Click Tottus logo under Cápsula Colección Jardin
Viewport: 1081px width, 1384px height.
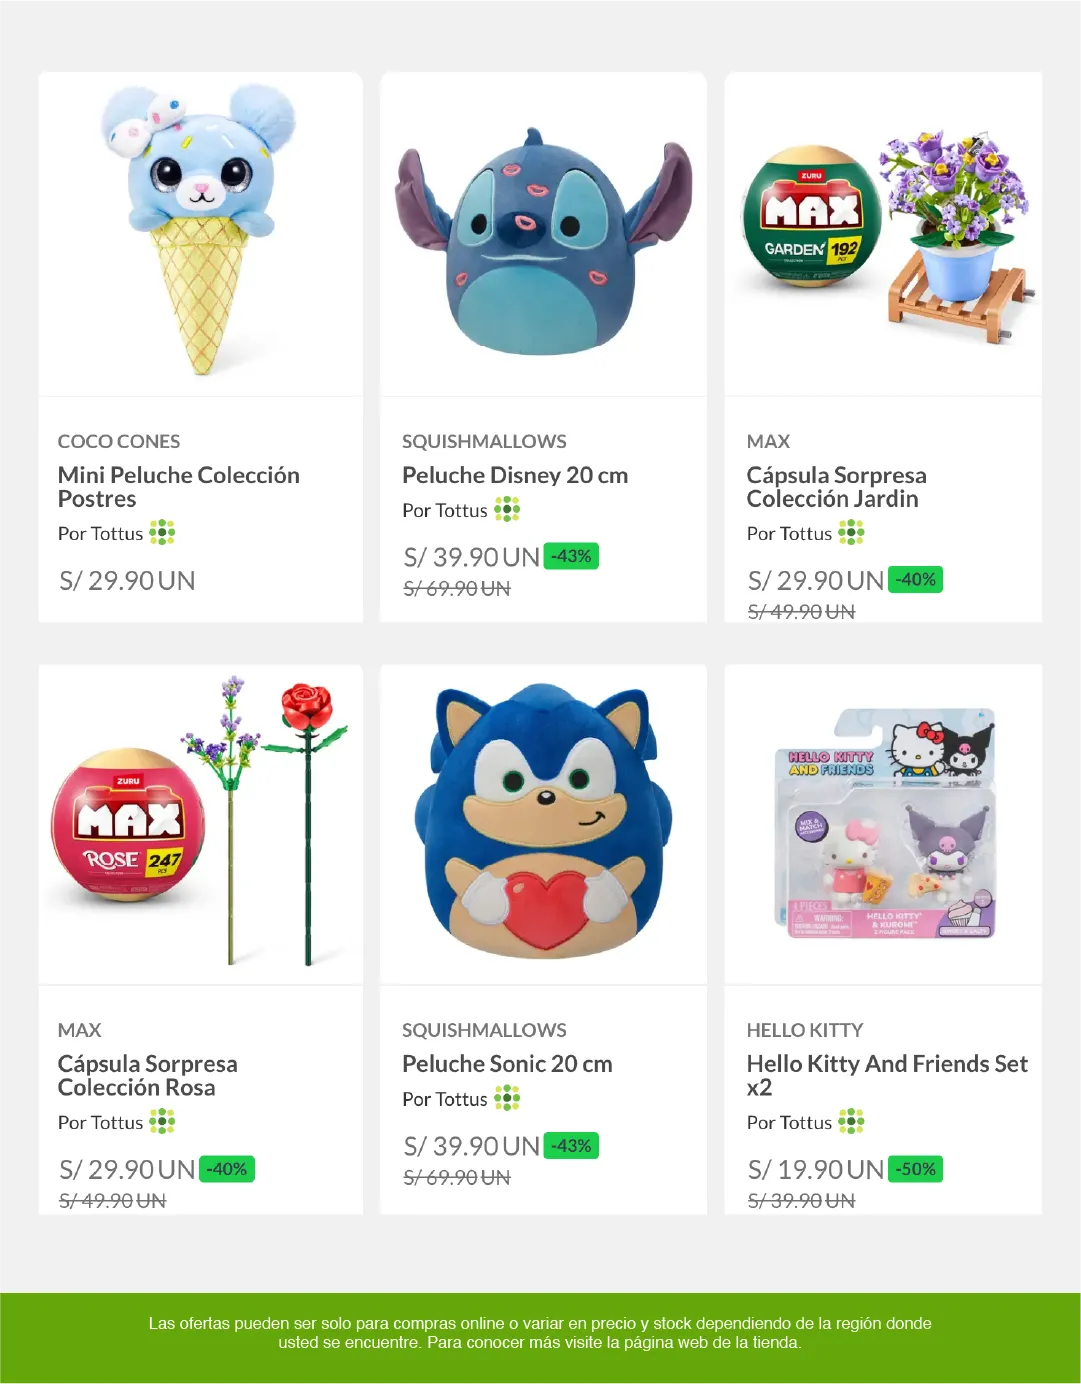pyautogui.click(x=851, y=533)
